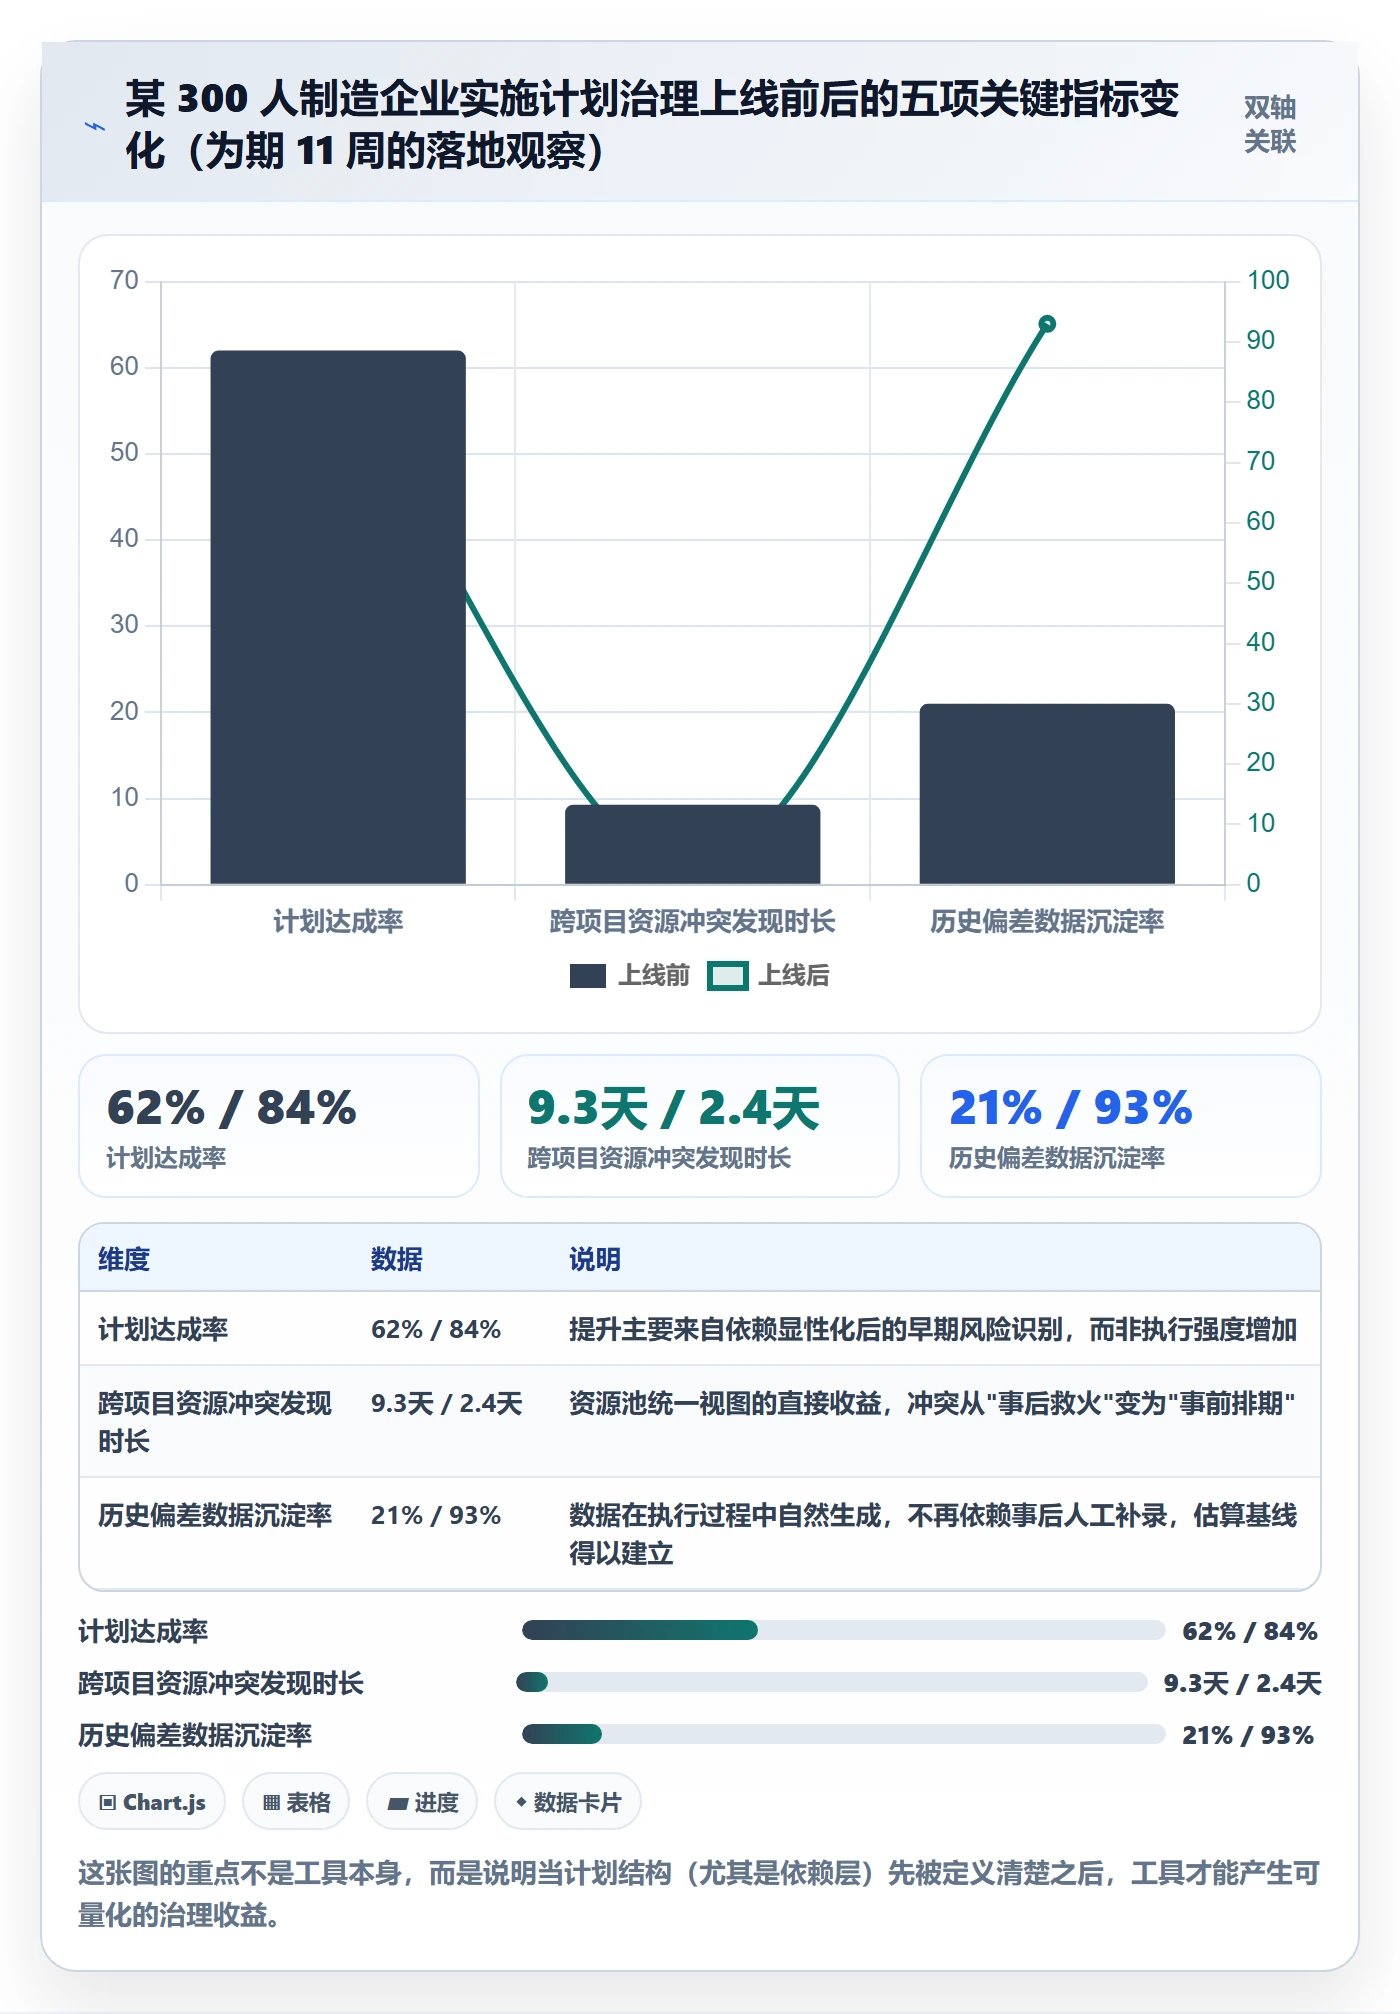This screenshot has height=2014, width=1400.
Task: Select the 跨项目资源冲突发现时长 table row label
Action: point(215,1422)
